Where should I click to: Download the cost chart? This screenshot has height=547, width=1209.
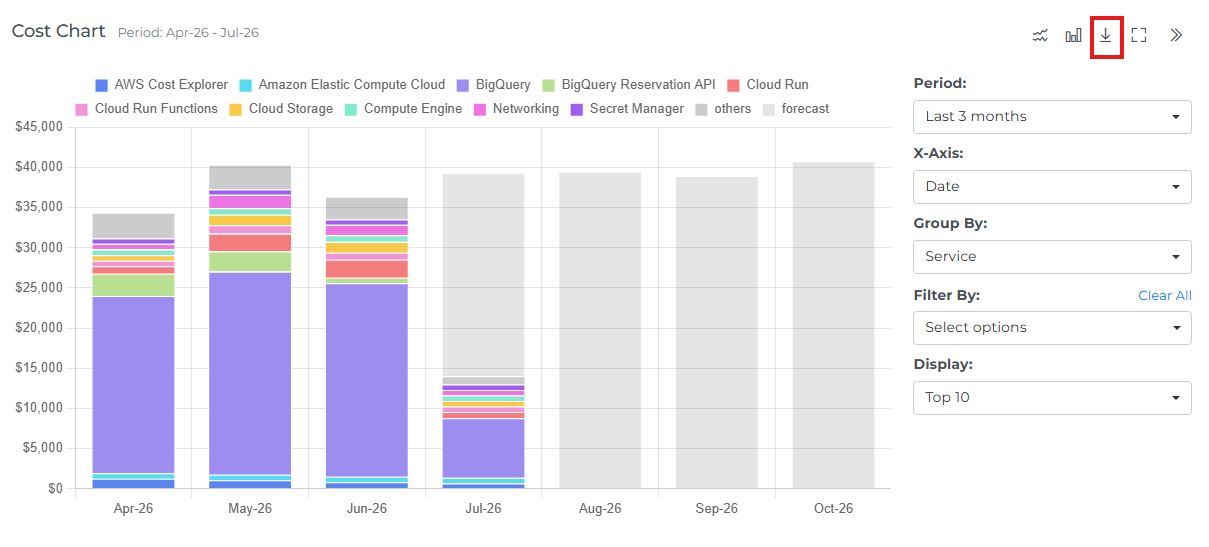1106,36
